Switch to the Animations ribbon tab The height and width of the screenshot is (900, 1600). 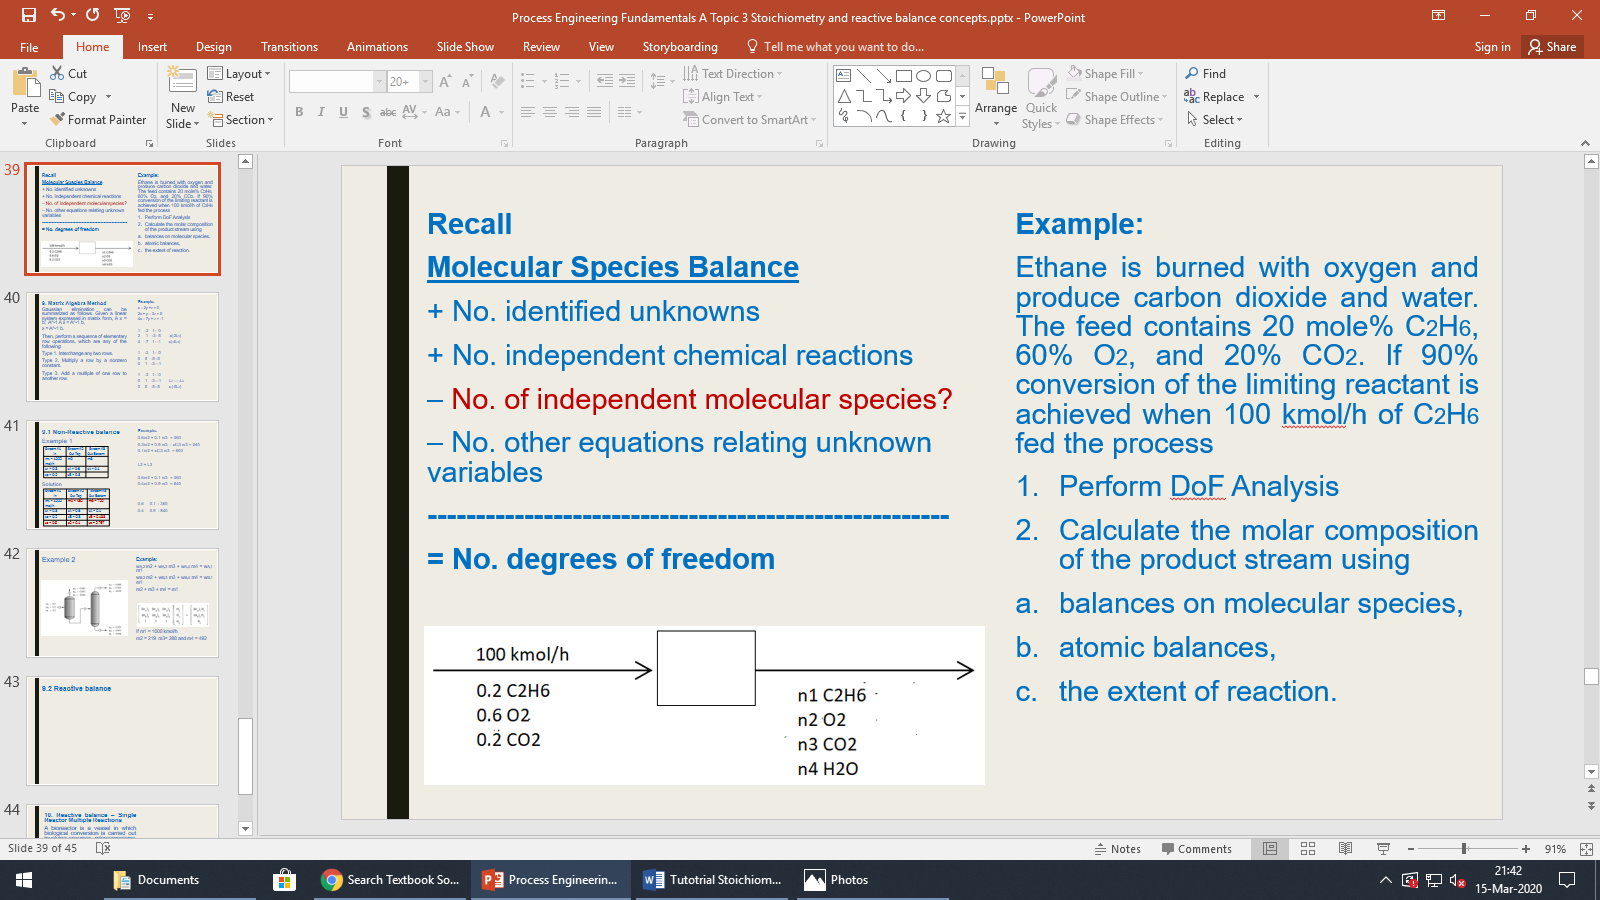377,46
